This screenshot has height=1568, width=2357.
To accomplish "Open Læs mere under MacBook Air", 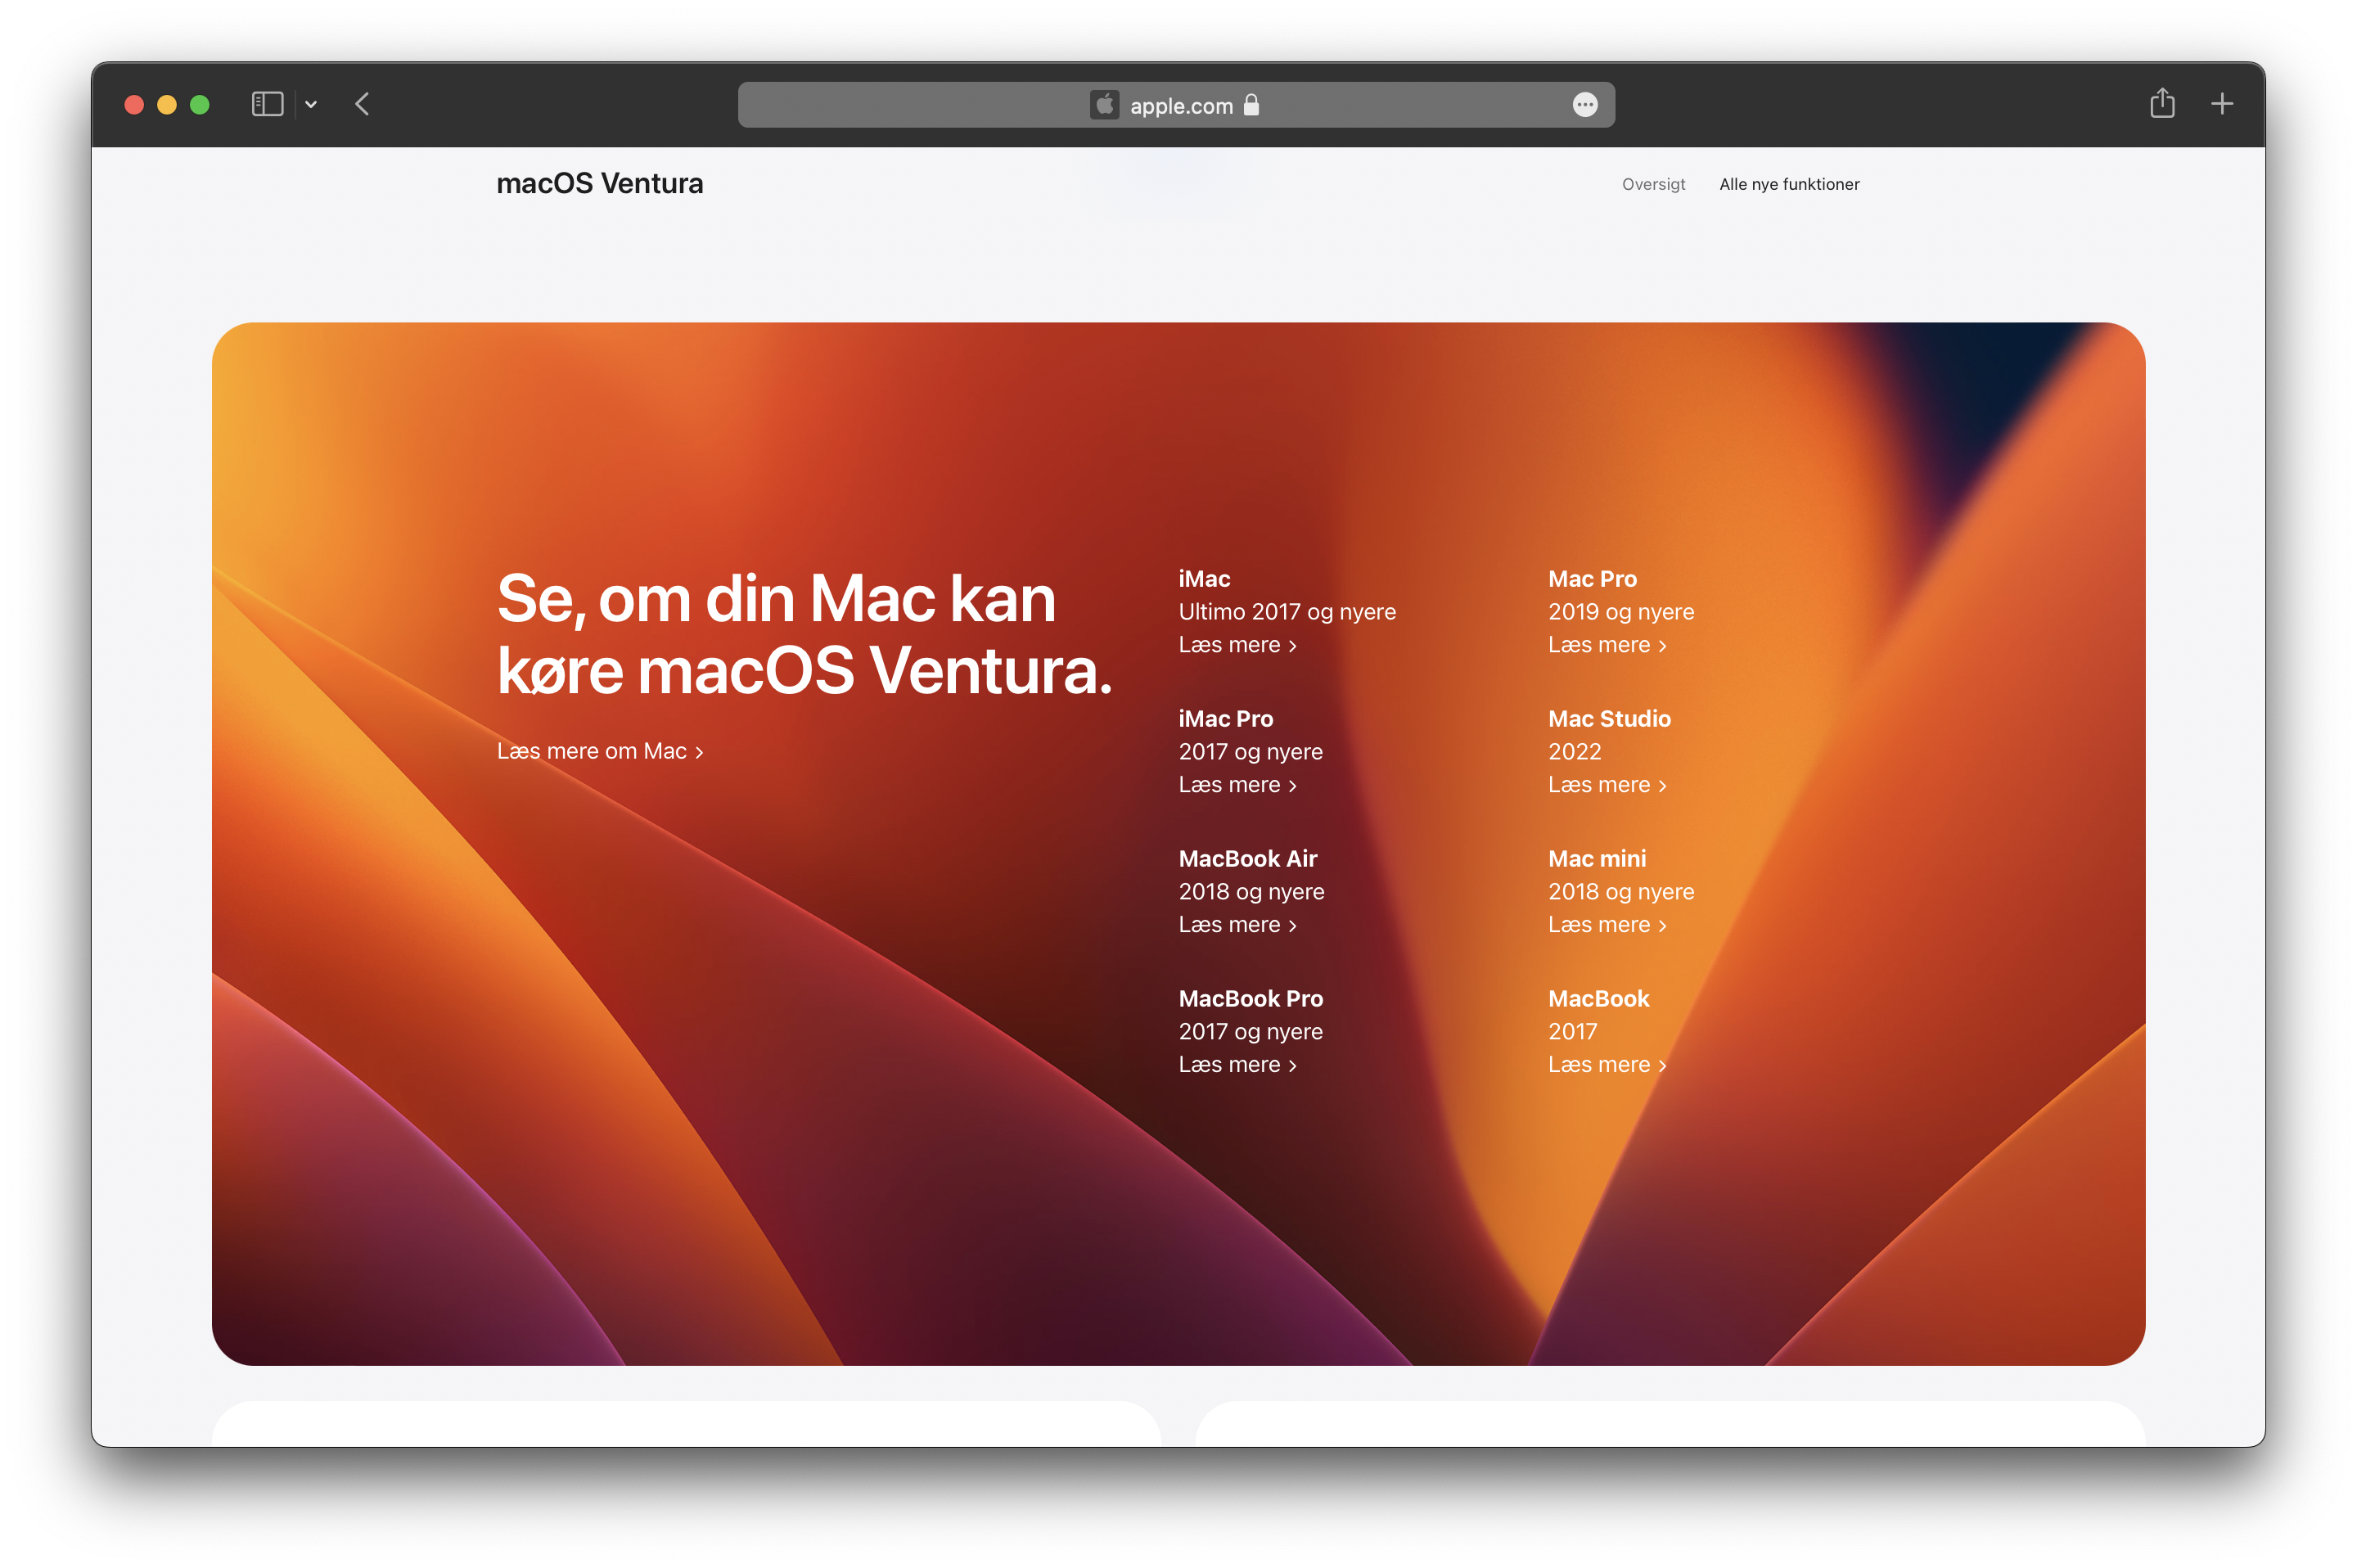I will (x=1237, y=925).
